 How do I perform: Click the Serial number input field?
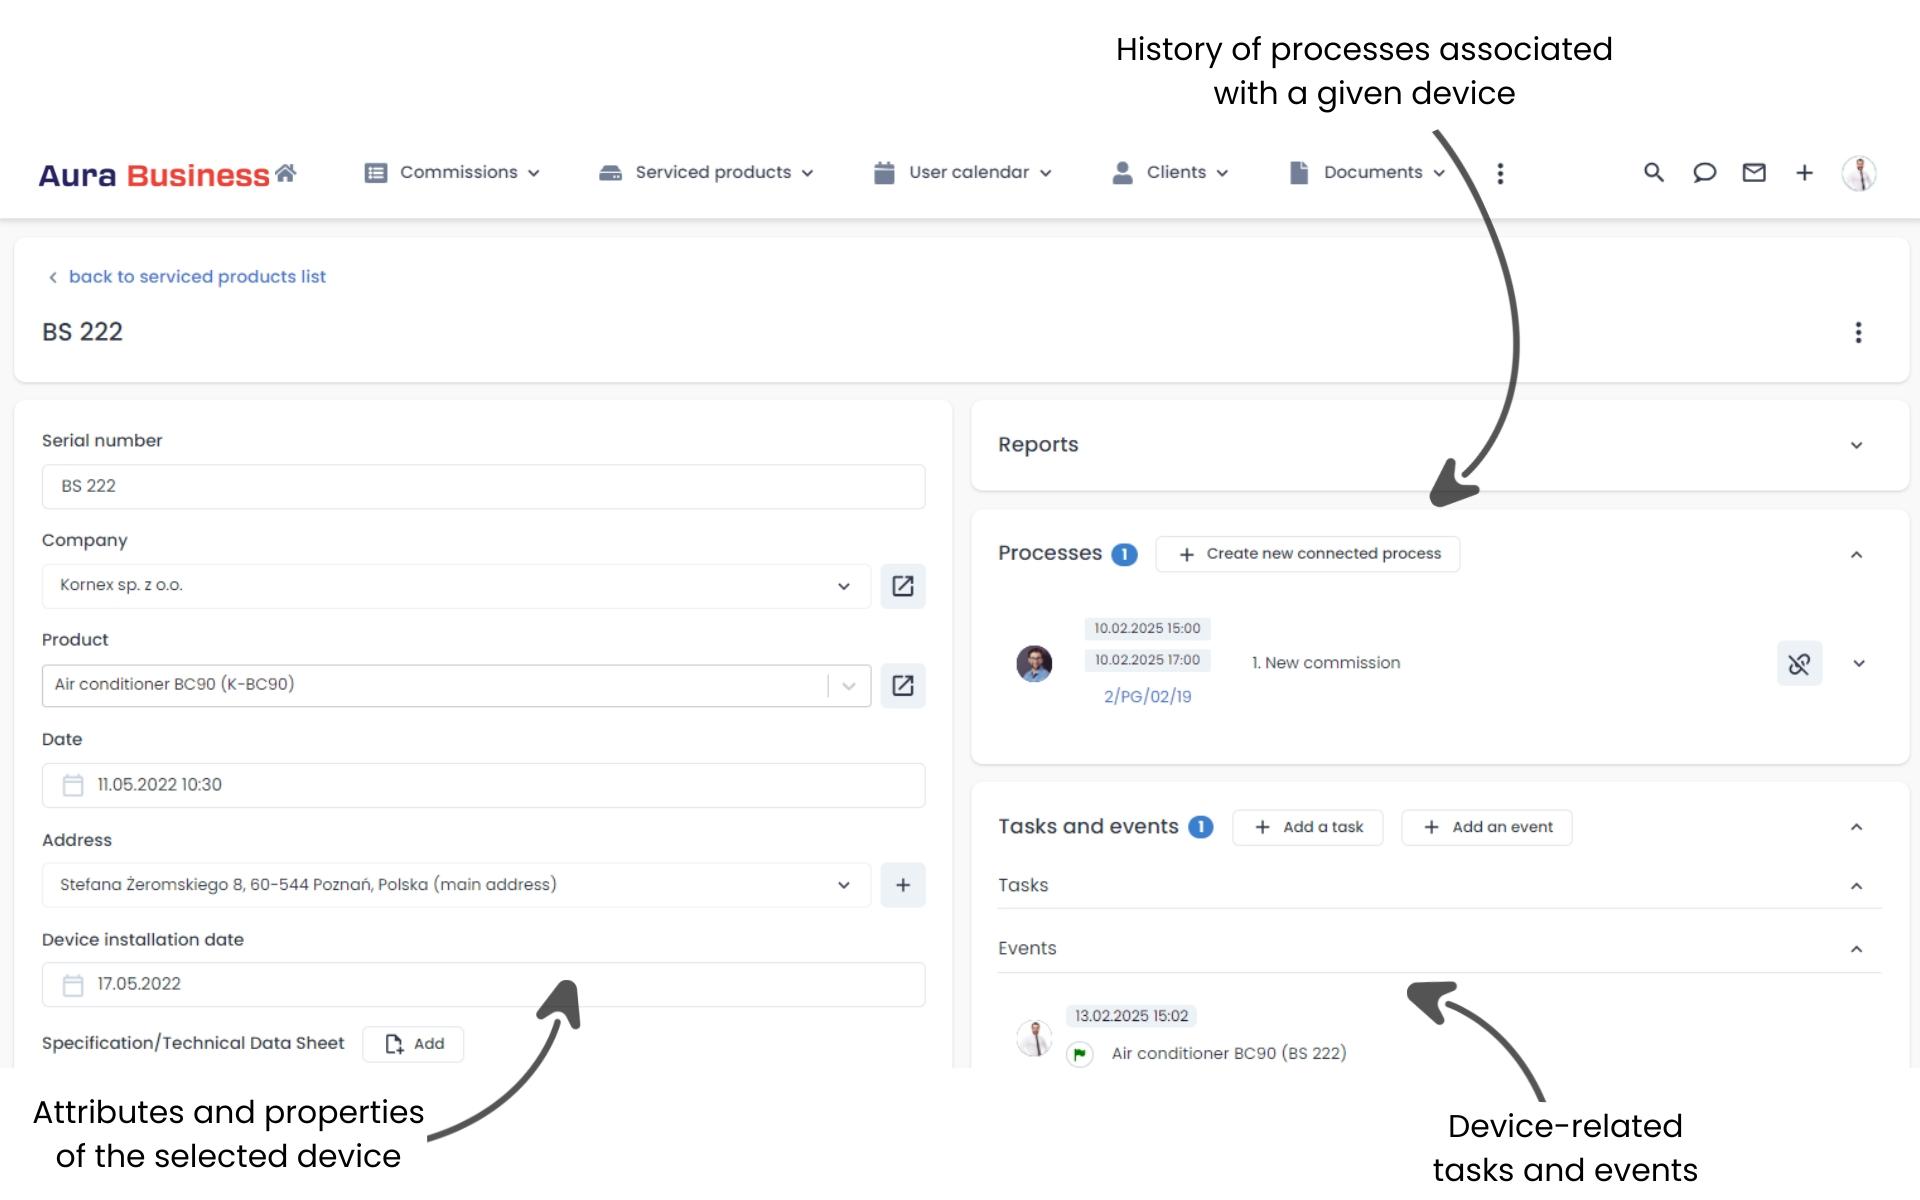click(x=483, y=486)
